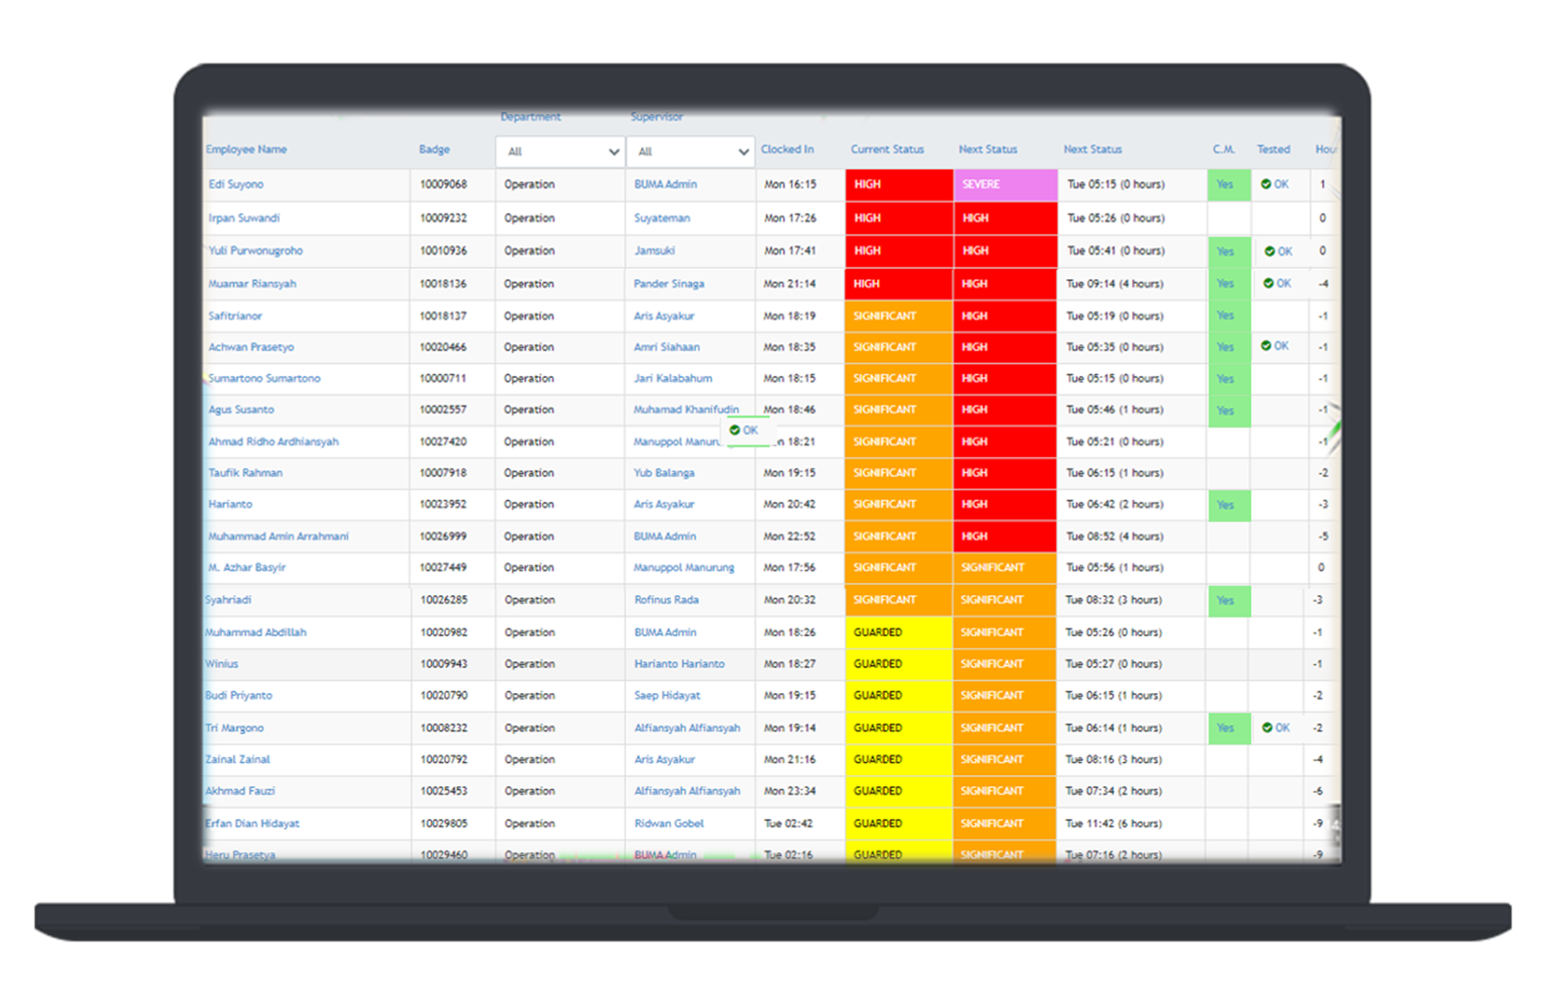This screenshot has width=1550, height=994.
Task: Open employee Irpan Suwandi
Action: click(x=244, y=218)
